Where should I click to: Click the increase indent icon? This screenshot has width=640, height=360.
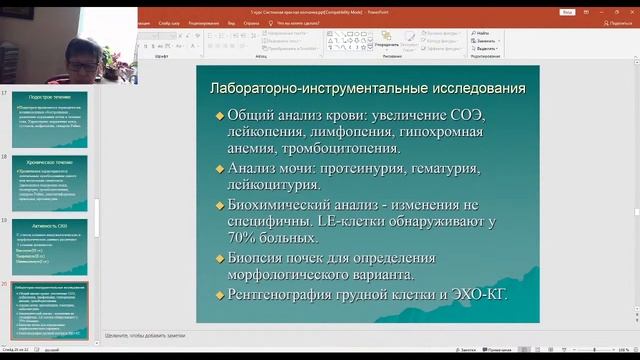[x=244, y=36]
